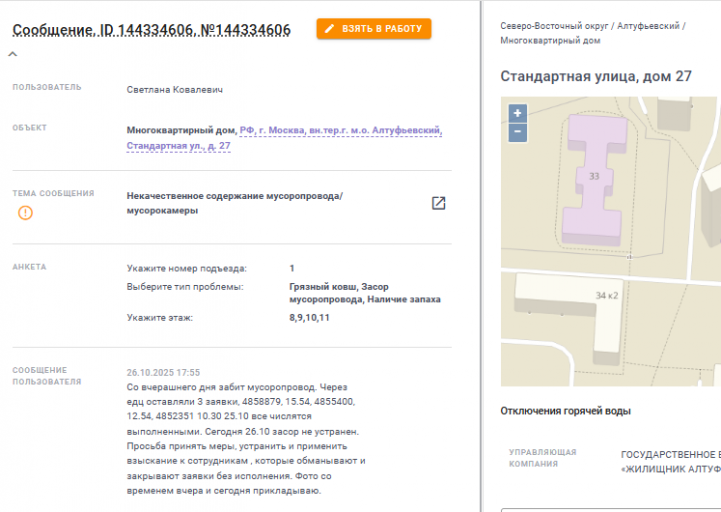Click the 'Взять в работу' orange button

click(374, 29)
